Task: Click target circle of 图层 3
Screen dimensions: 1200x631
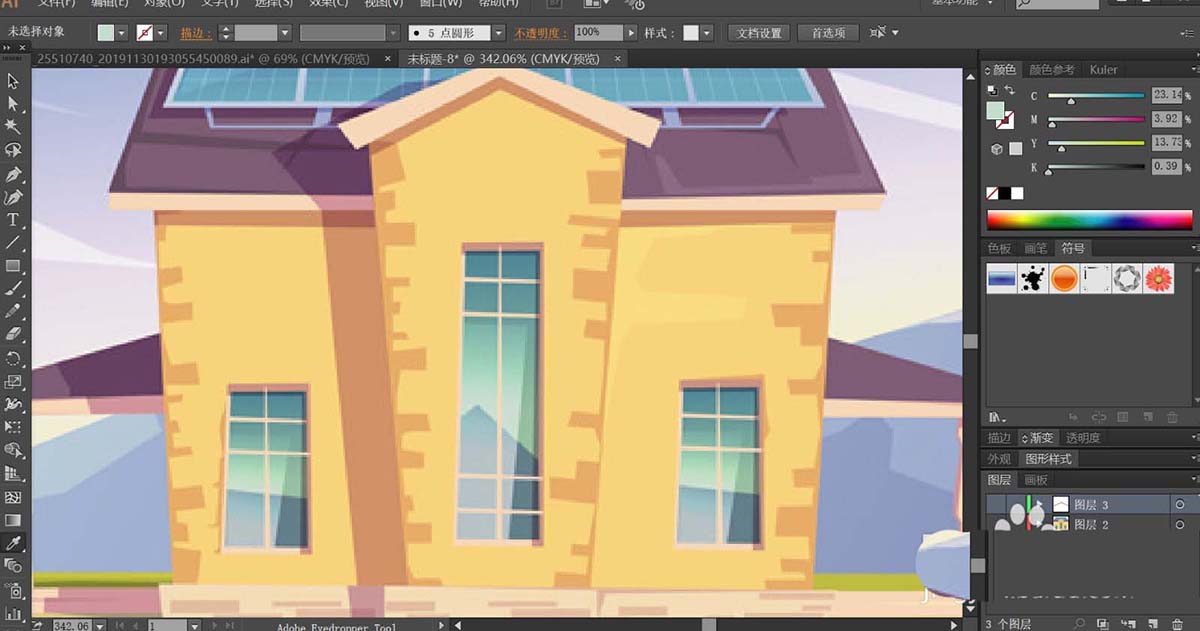Action: (1180, 505)
